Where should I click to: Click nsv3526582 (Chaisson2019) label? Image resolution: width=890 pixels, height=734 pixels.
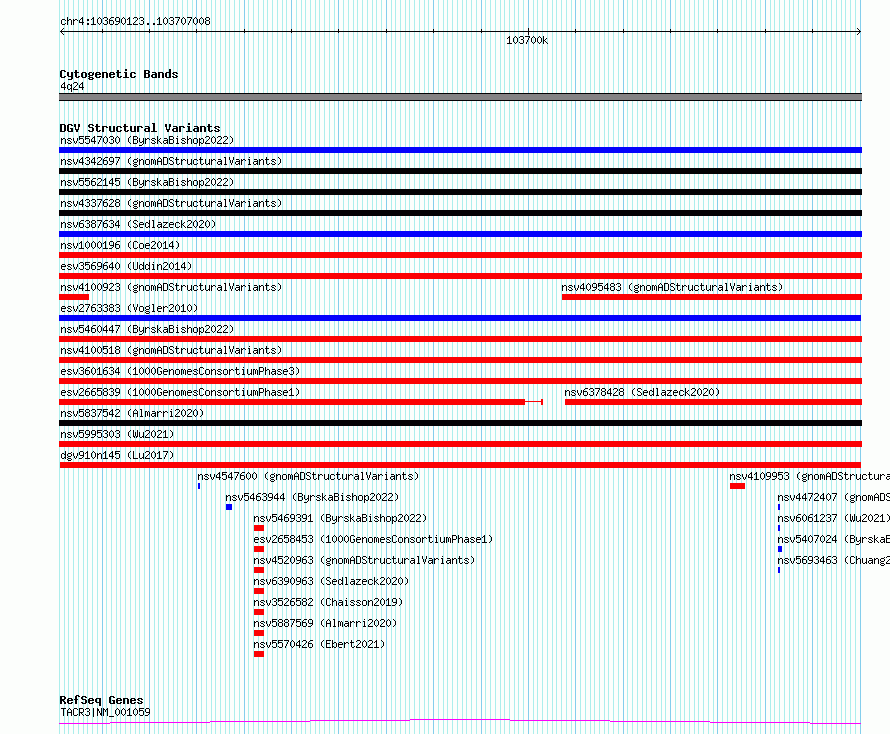coord(328,602)
